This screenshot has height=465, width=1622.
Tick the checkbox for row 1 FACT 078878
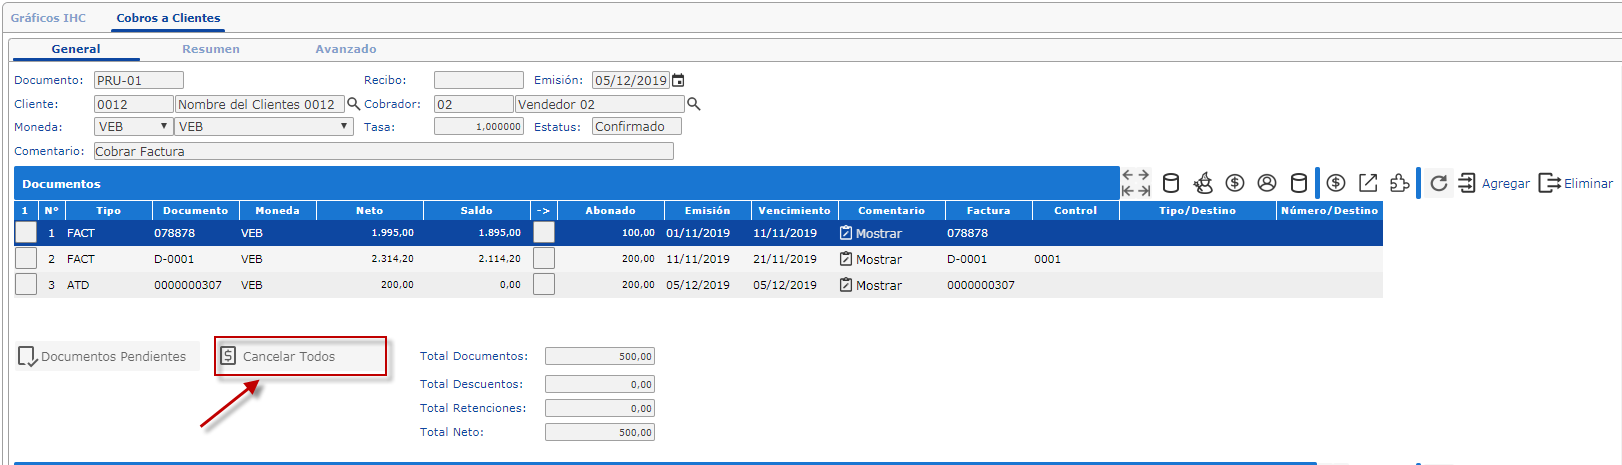coord(26,232)
